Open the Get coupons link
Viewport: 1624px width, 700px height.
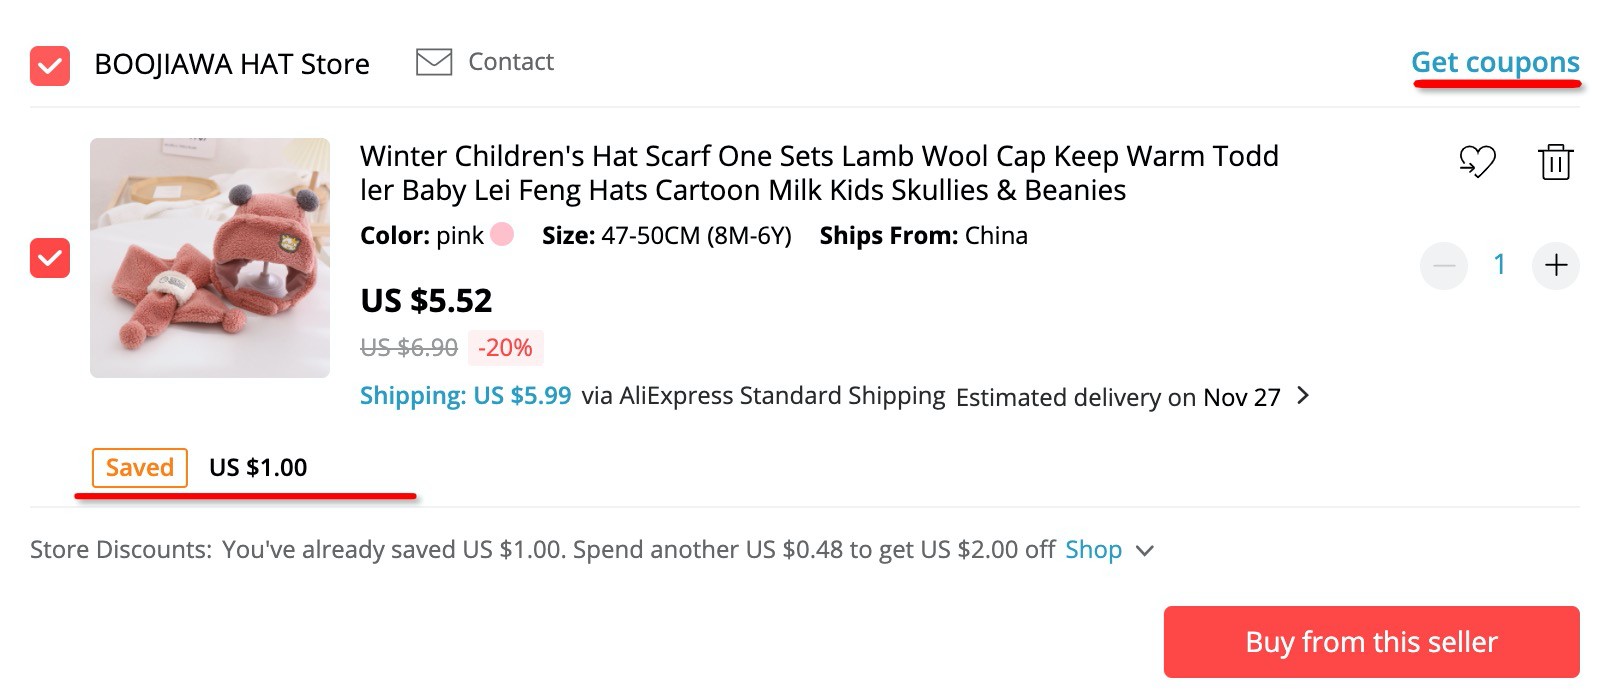point(1495,62)
